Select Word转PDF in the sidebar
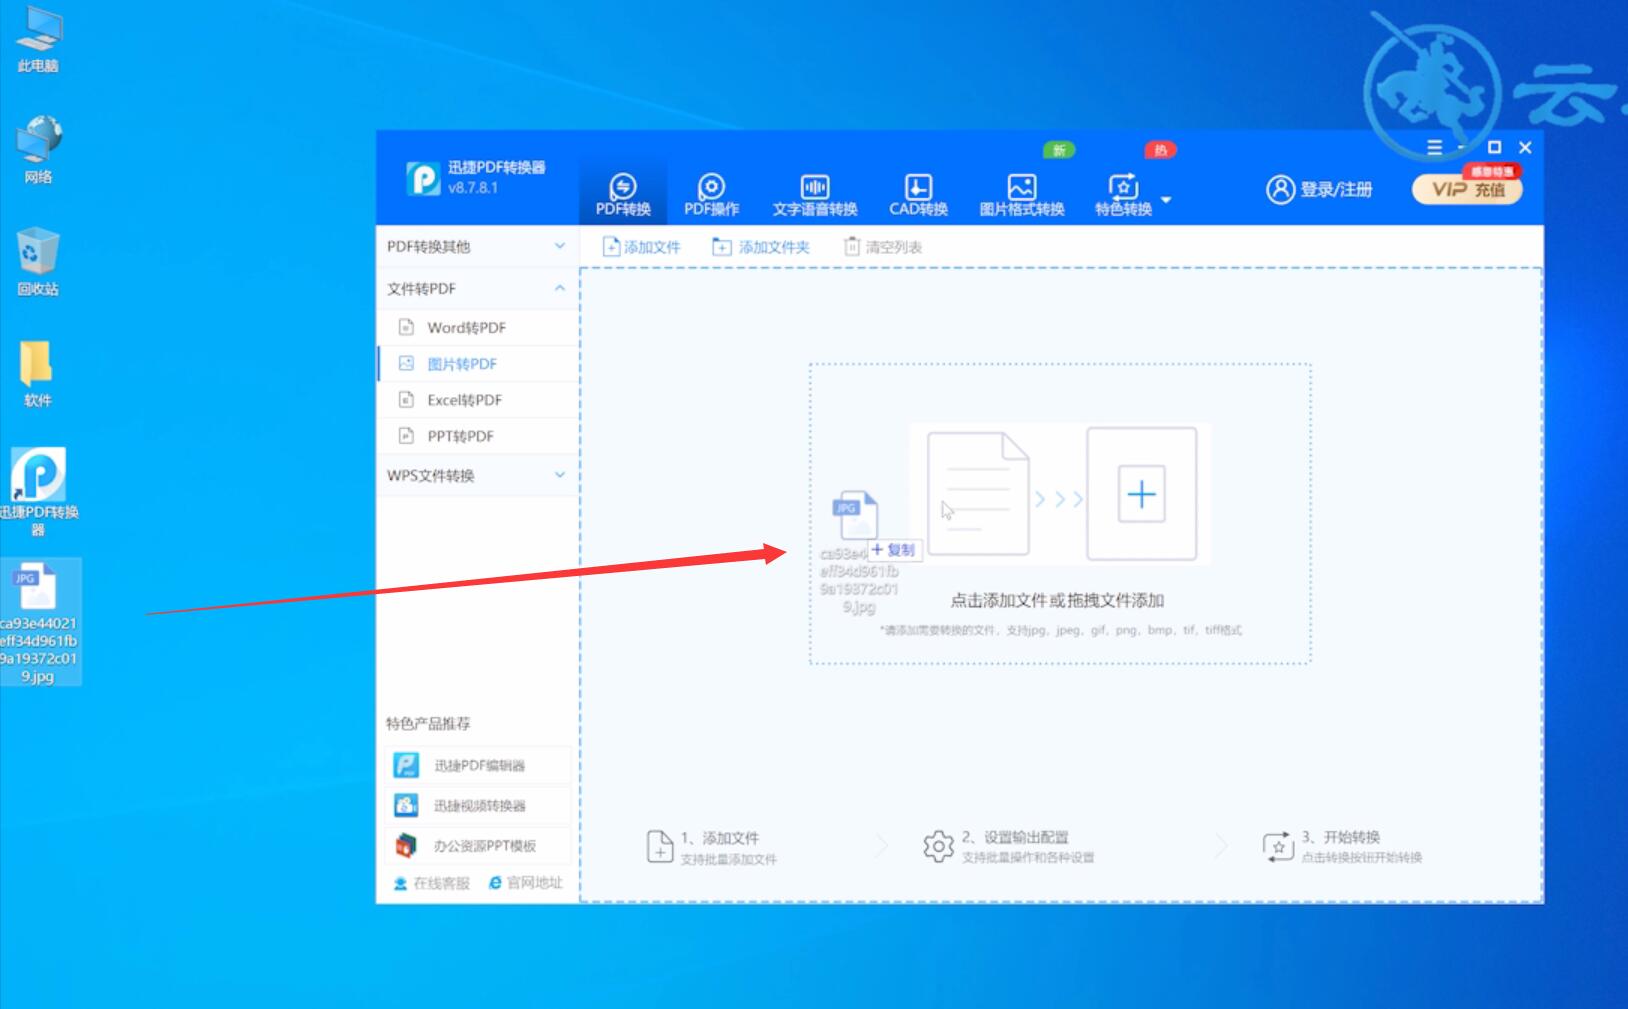Viewport: 1628px width, 1009px height. pos(478,327)
